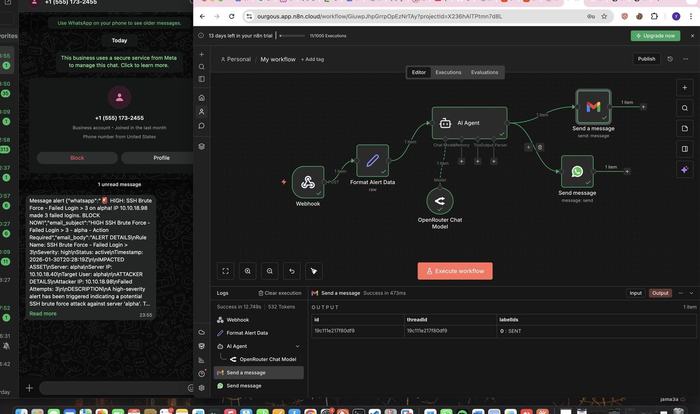700x414 pixels.
Task: Switch to the Executions tab
Action: click(x=448, y=72)
